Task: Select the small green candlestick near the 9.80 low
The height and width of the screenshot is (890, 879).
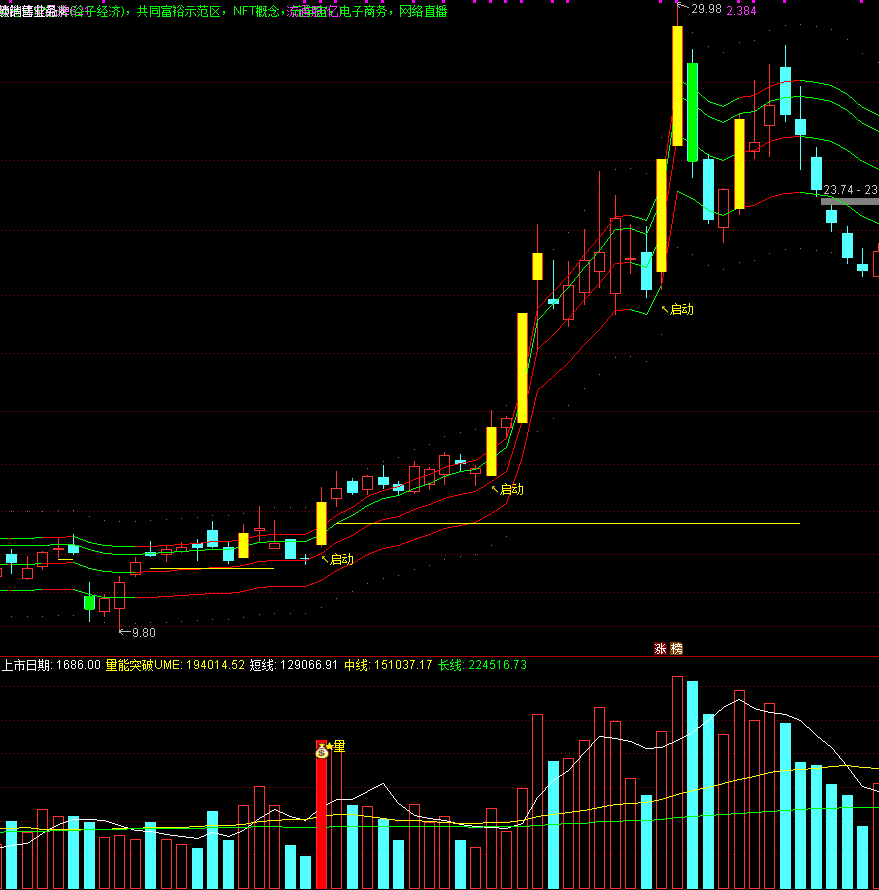Action: coord(89,602)
